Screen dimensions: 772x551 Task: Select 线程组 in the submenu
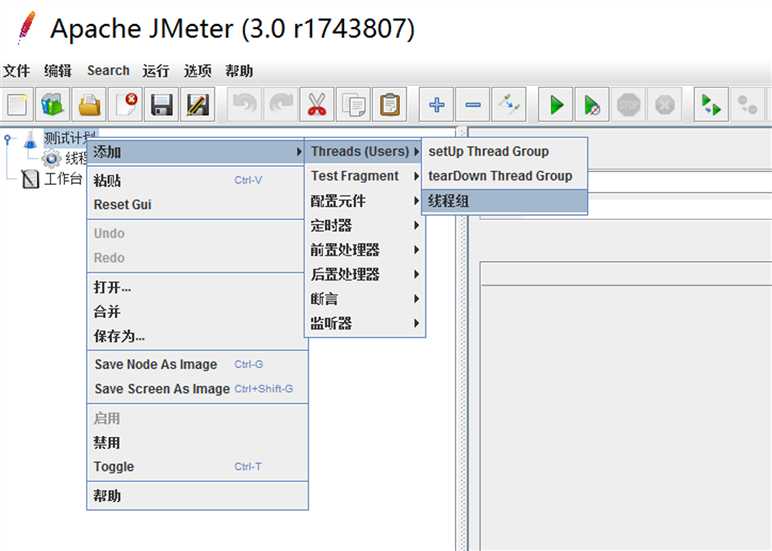[505, 201]
